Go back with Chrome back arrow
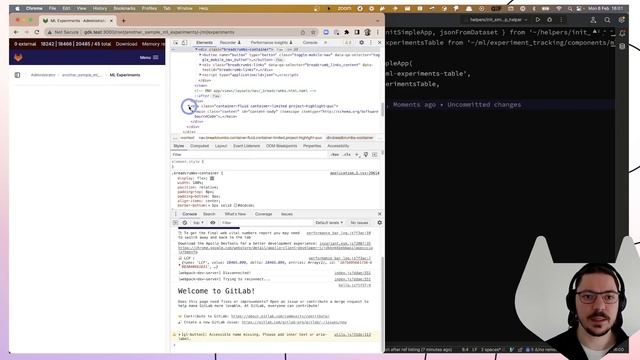The height and width of the screenshot is (360, 640). [x=16, y=32]
